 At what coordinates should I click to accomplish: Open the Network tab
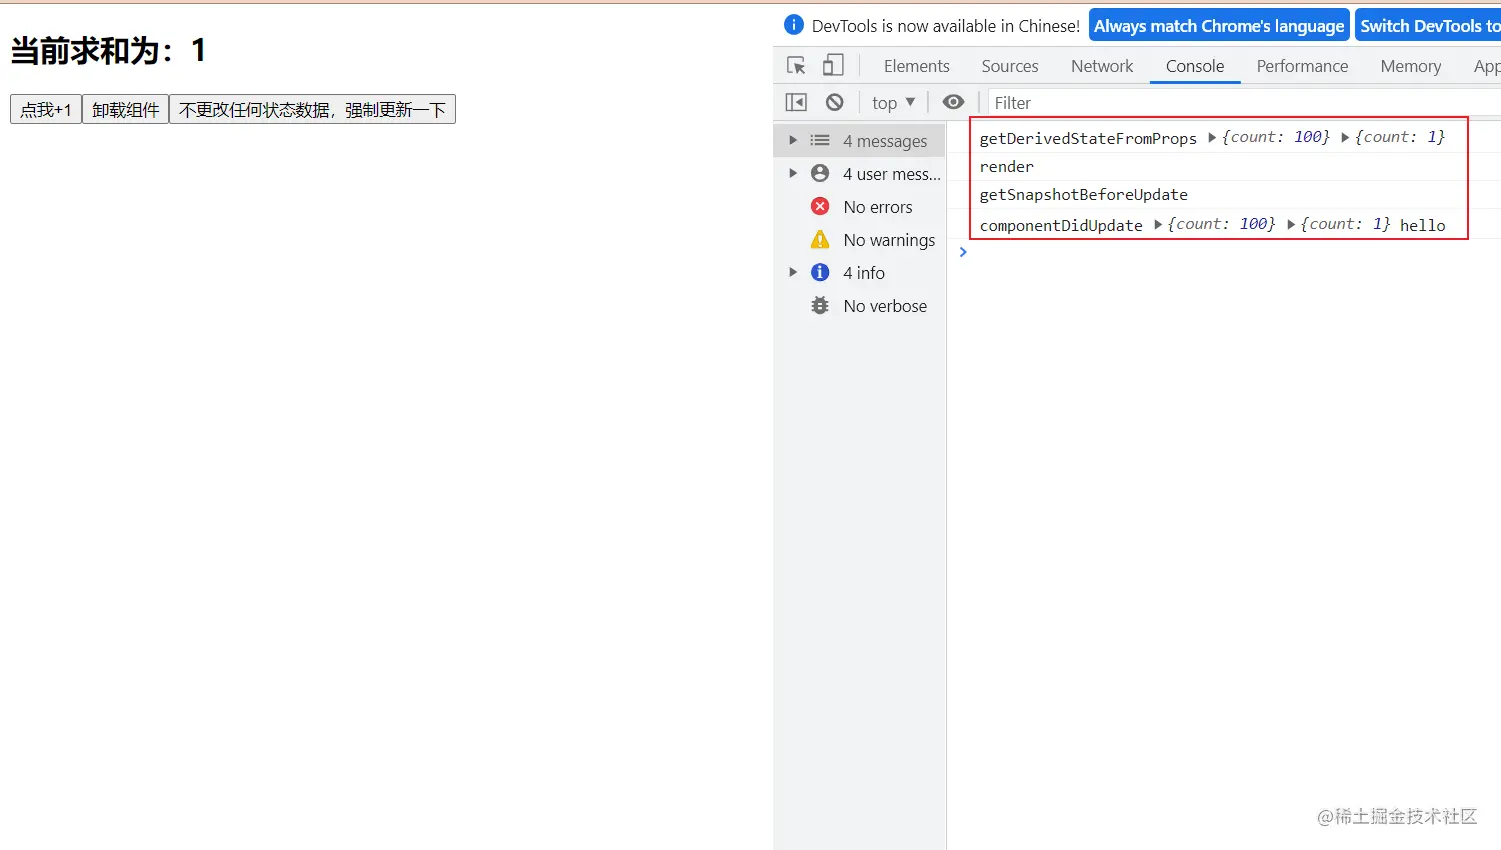(1102, 66)
